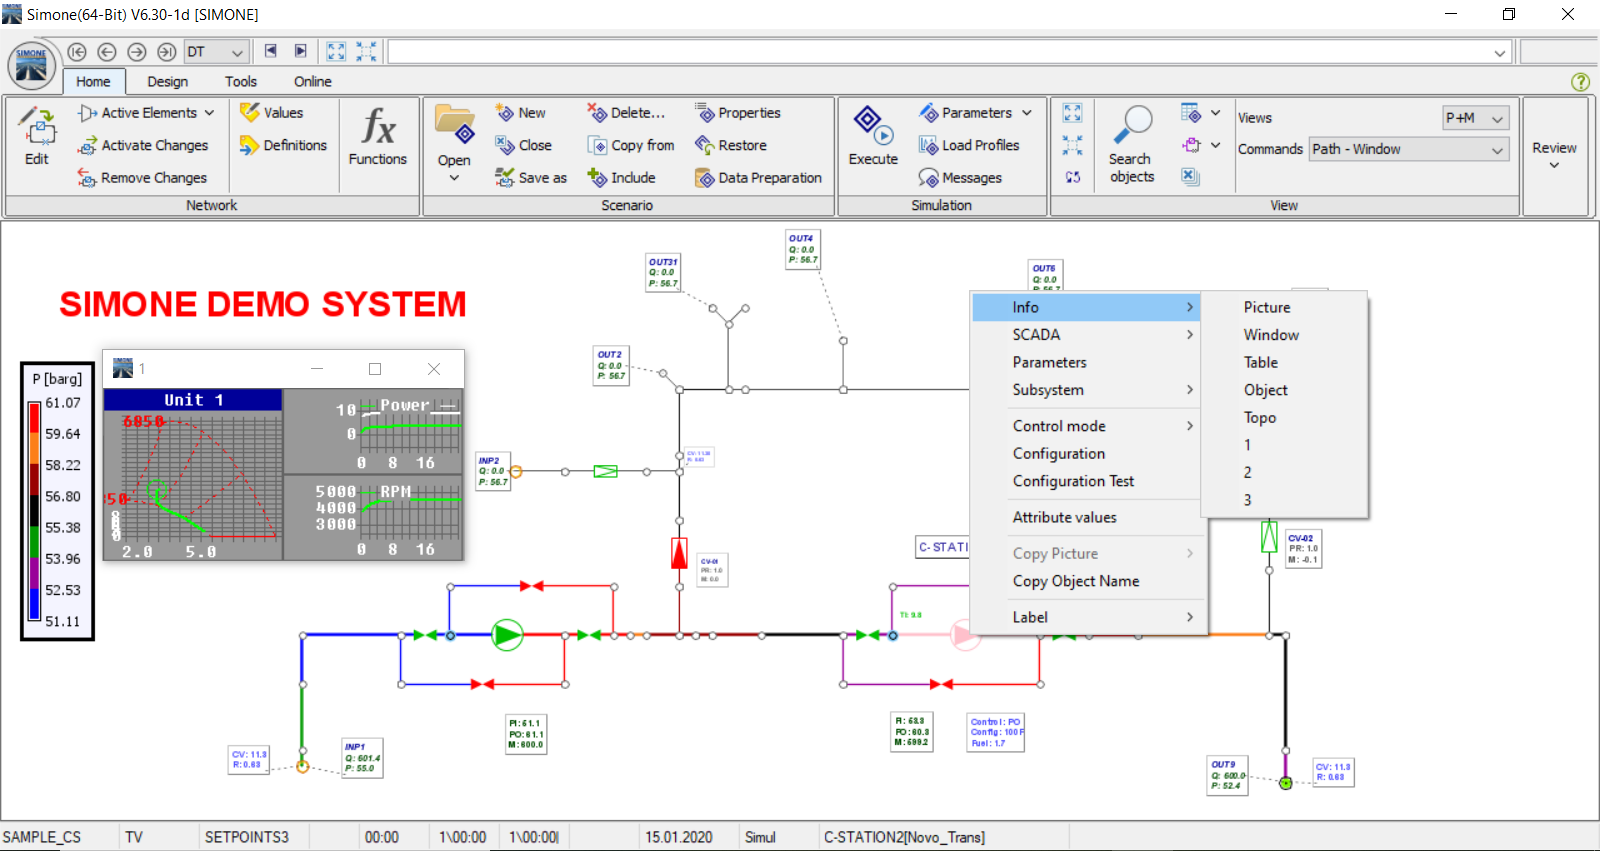1600x851 pixels.
Task: Click Delete scenario command
Action: tap(626, 113)
